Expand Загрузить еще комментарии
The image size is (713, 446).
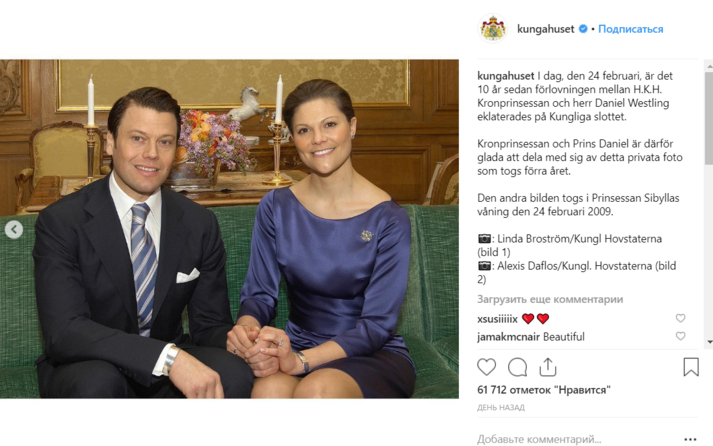[x=550, y=299]
